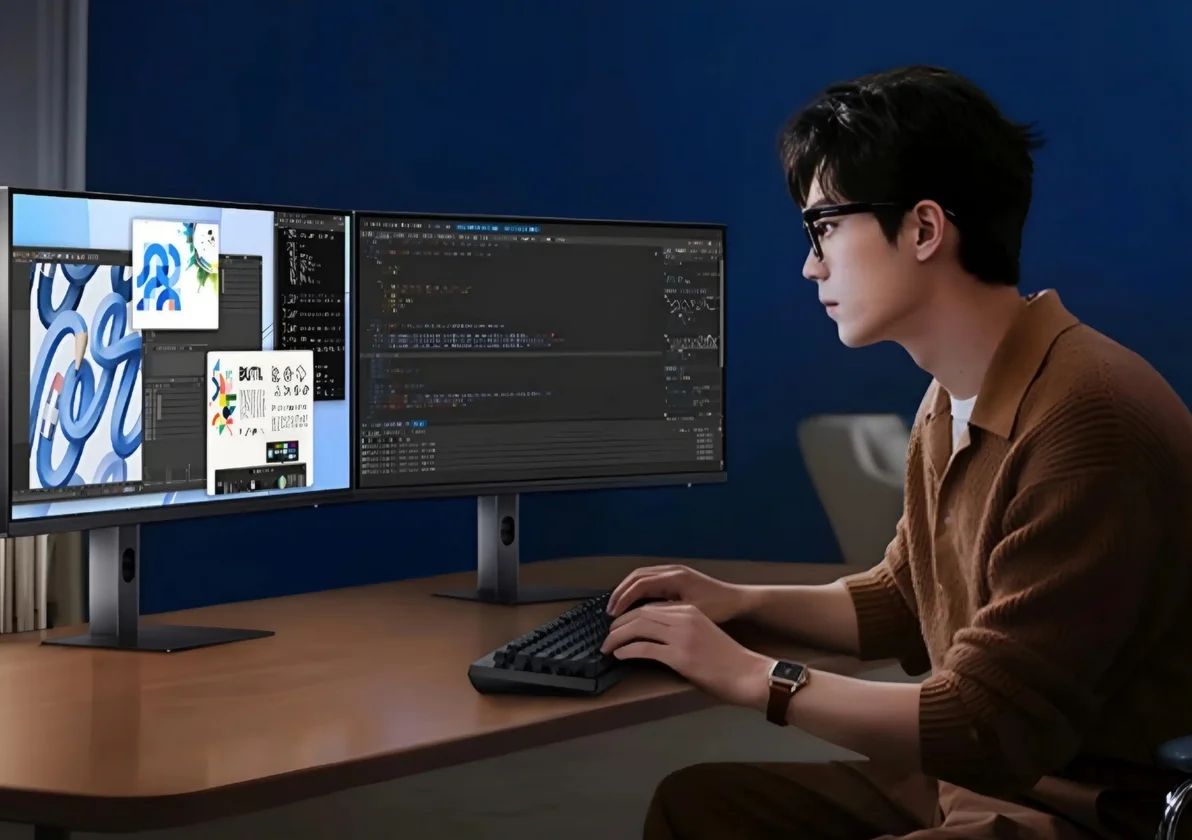Click a highlighted link in the editor toolbar
This screenshot has width=1192, height=840.
pyautogui.click(x=520, y=229)
